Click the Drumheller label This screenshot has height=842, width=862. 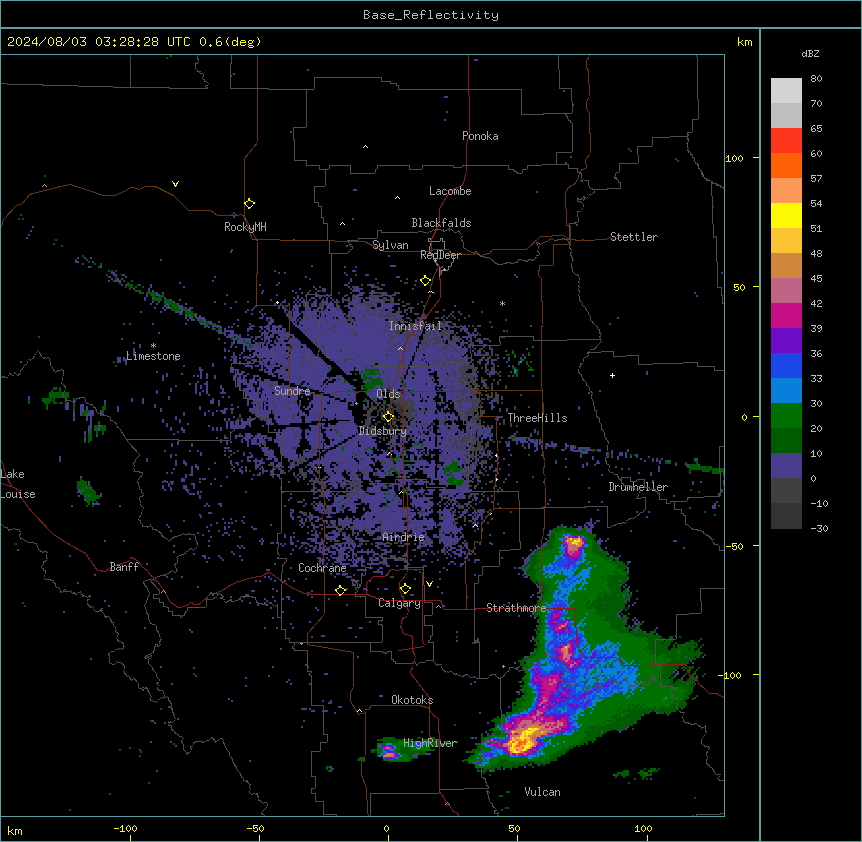[638, 487]
